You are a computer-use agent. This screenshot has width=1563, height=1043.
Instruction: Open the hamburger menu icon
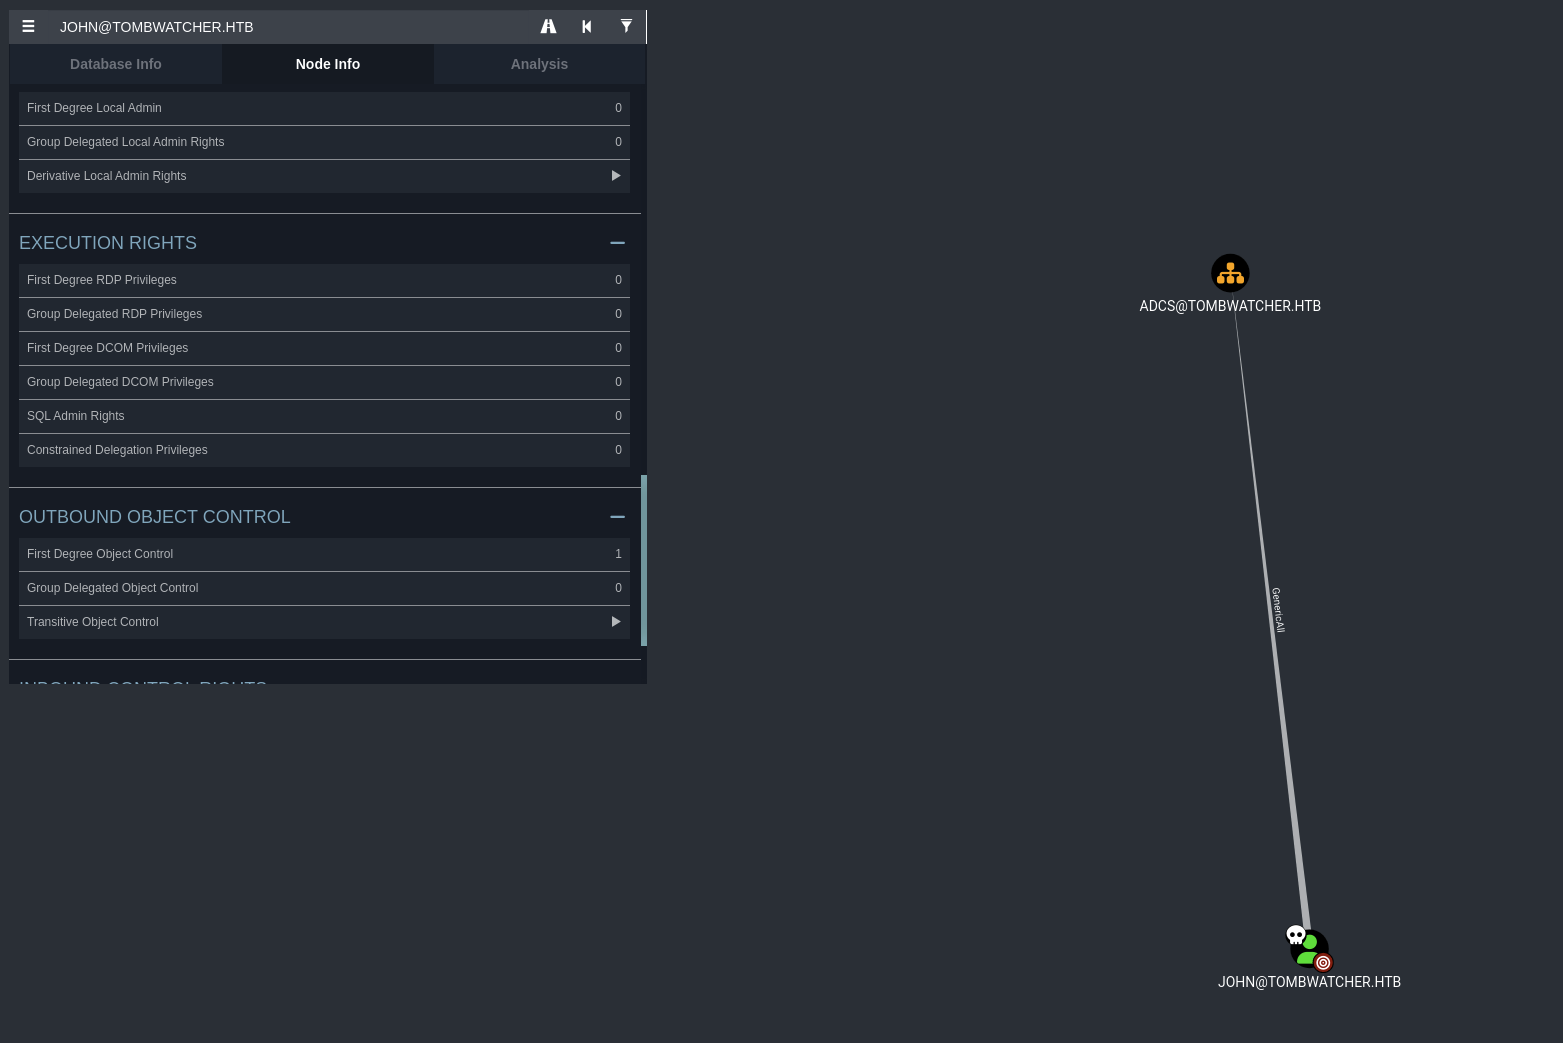coord(28,27)
